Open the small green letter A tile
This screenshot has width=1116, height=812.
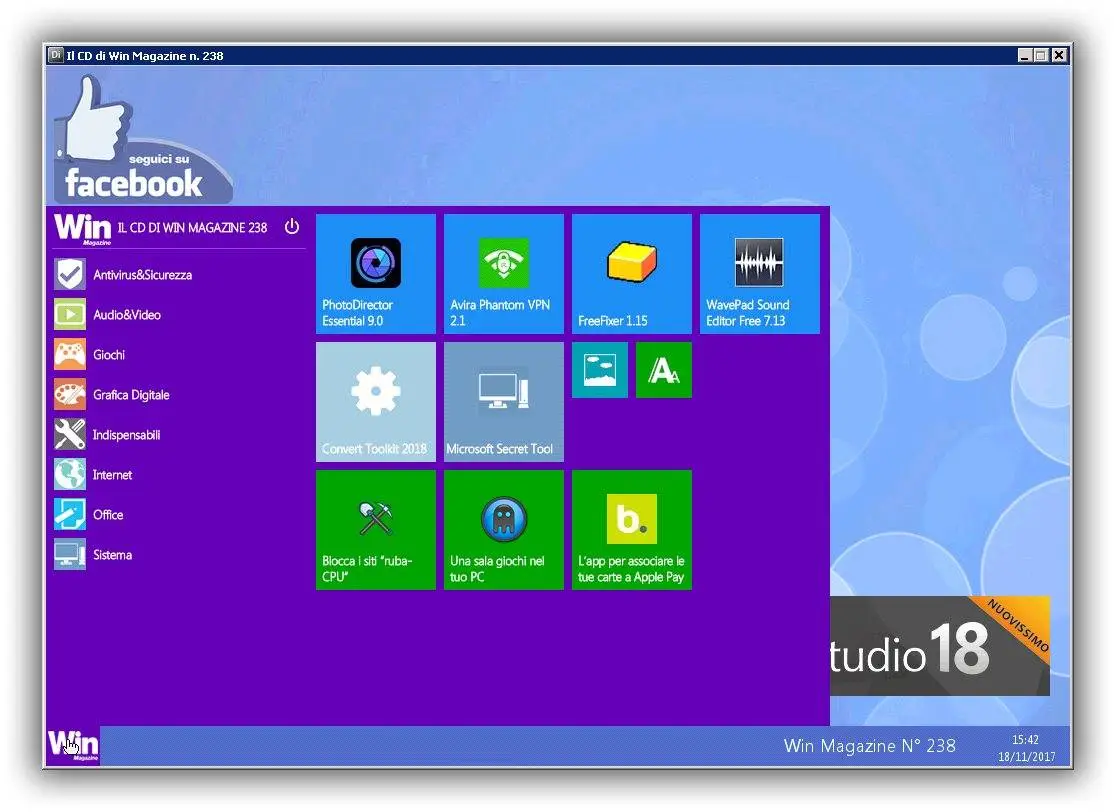coord(664,370)
